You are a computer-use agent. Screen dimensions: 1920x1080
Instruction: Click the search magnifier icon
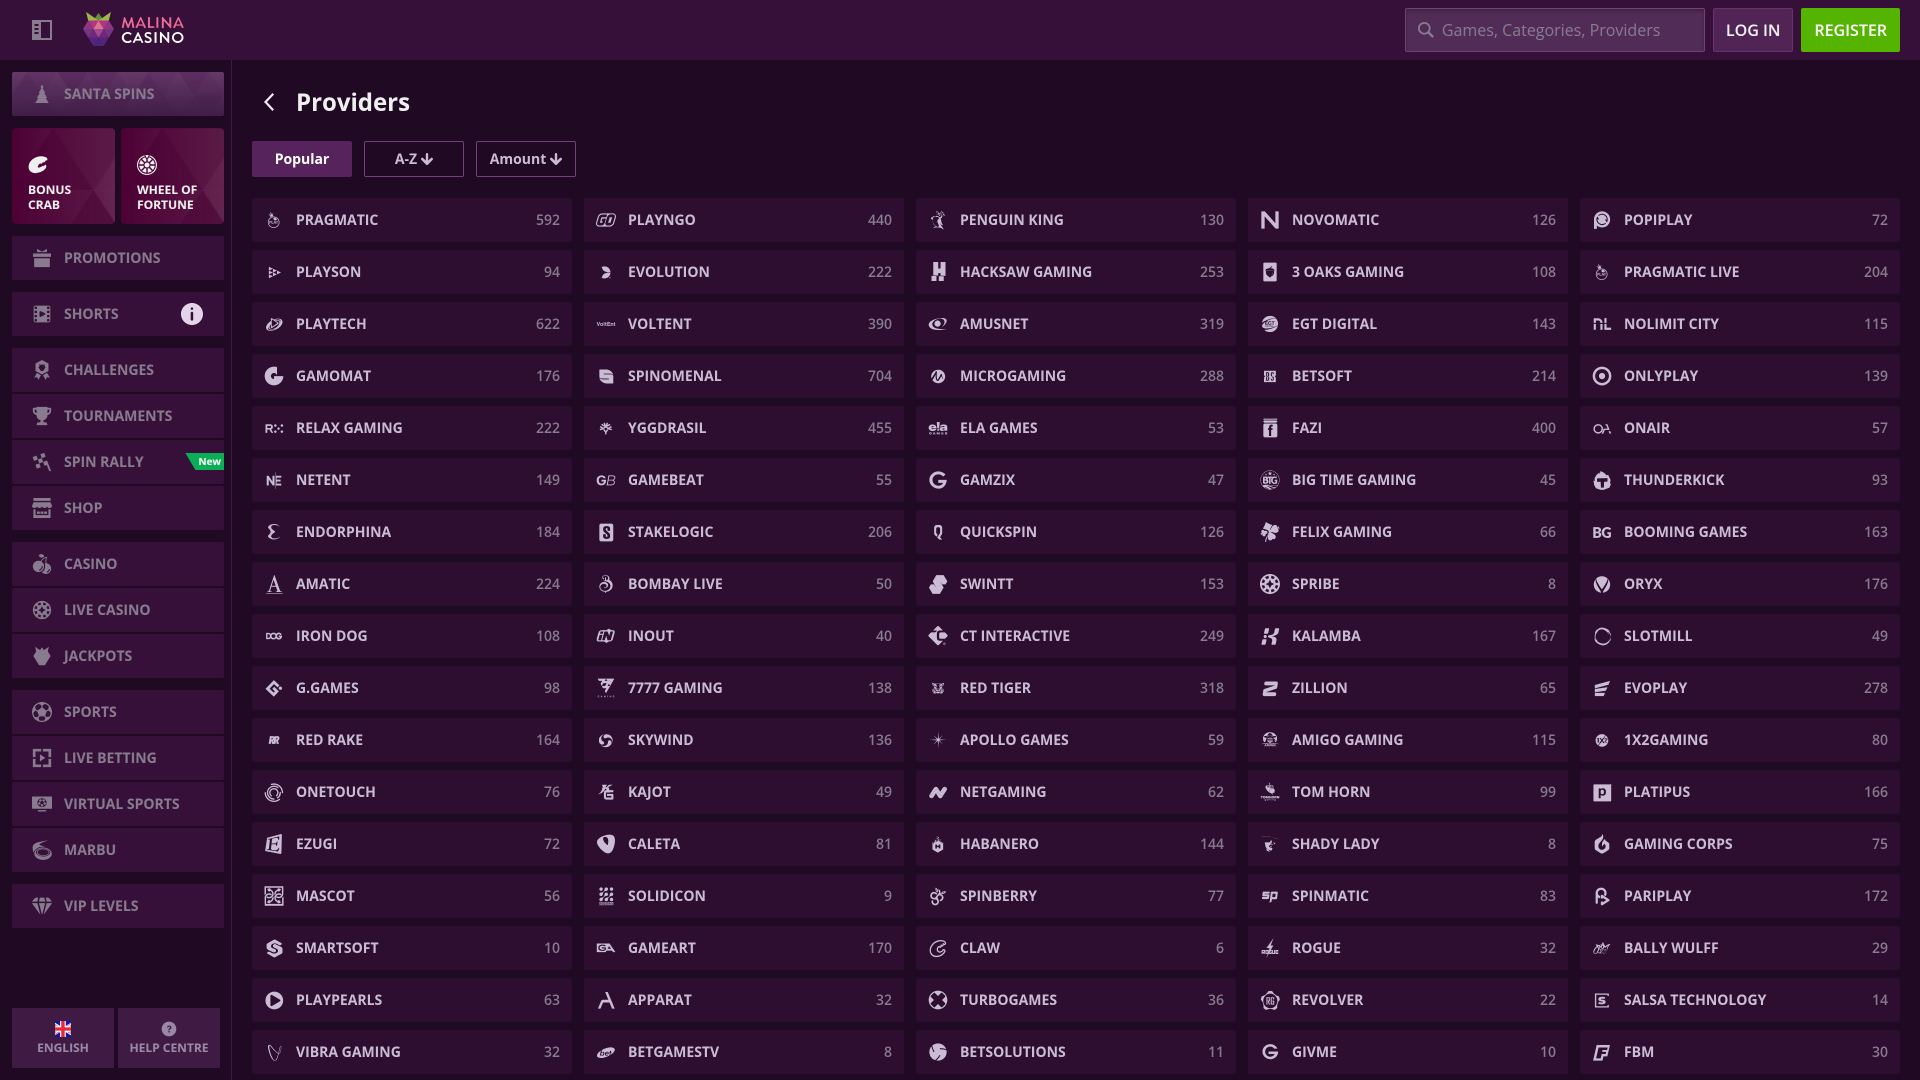1426,30
